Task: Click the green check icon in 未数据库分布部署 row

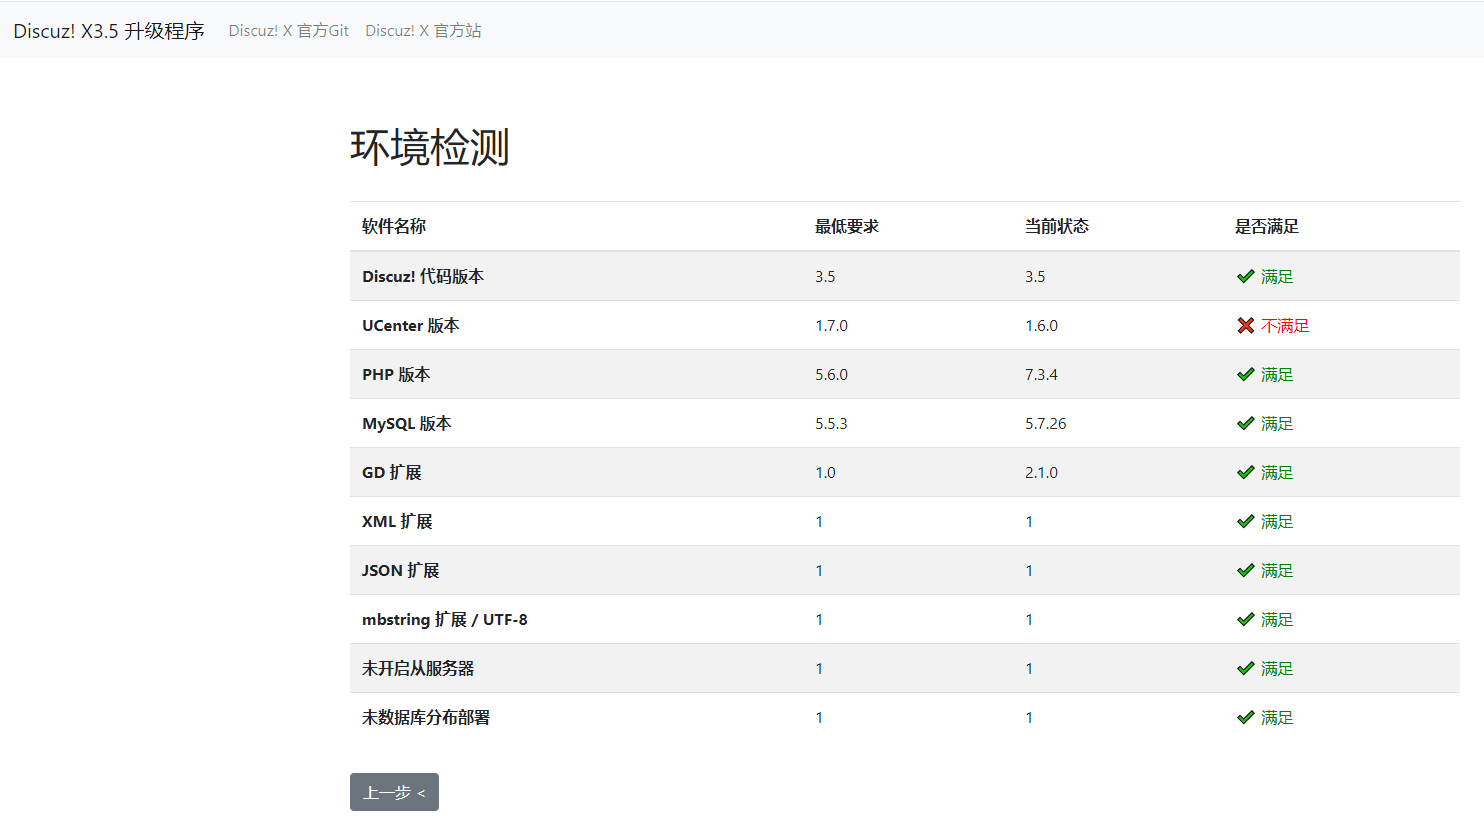Action: tap(1245, 717)
